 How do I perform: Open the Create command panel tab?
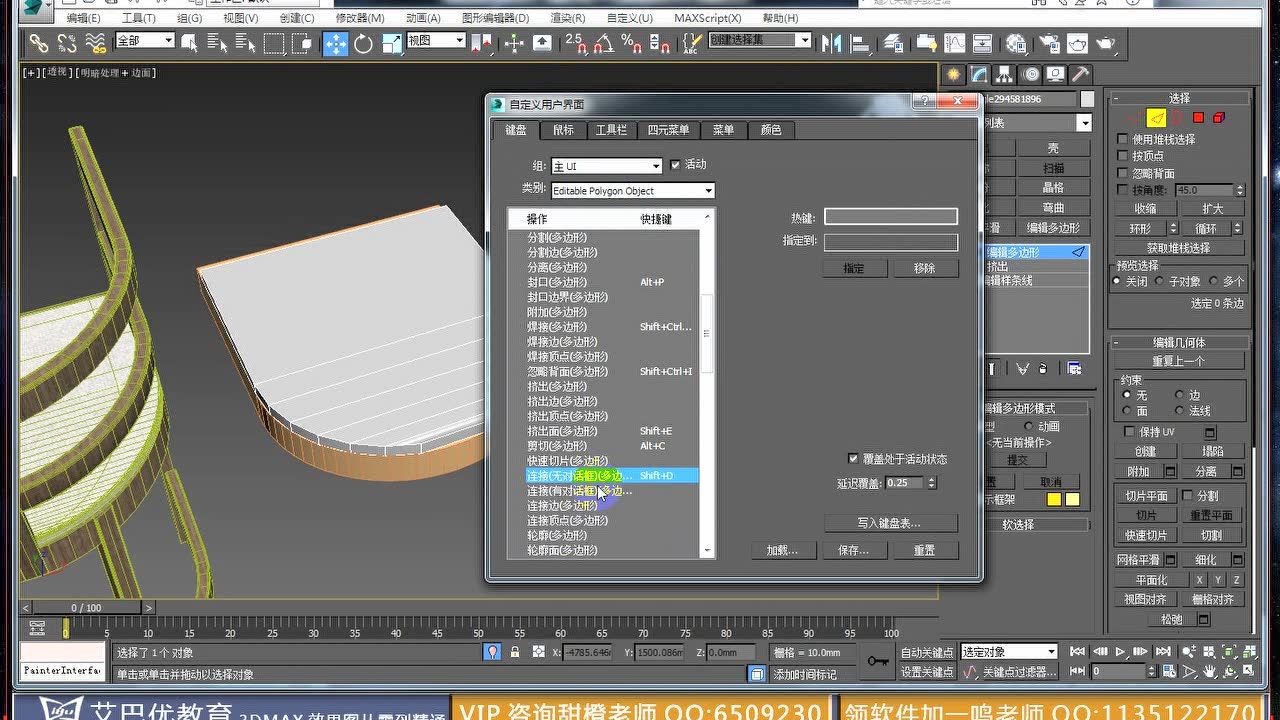(953, 75)
